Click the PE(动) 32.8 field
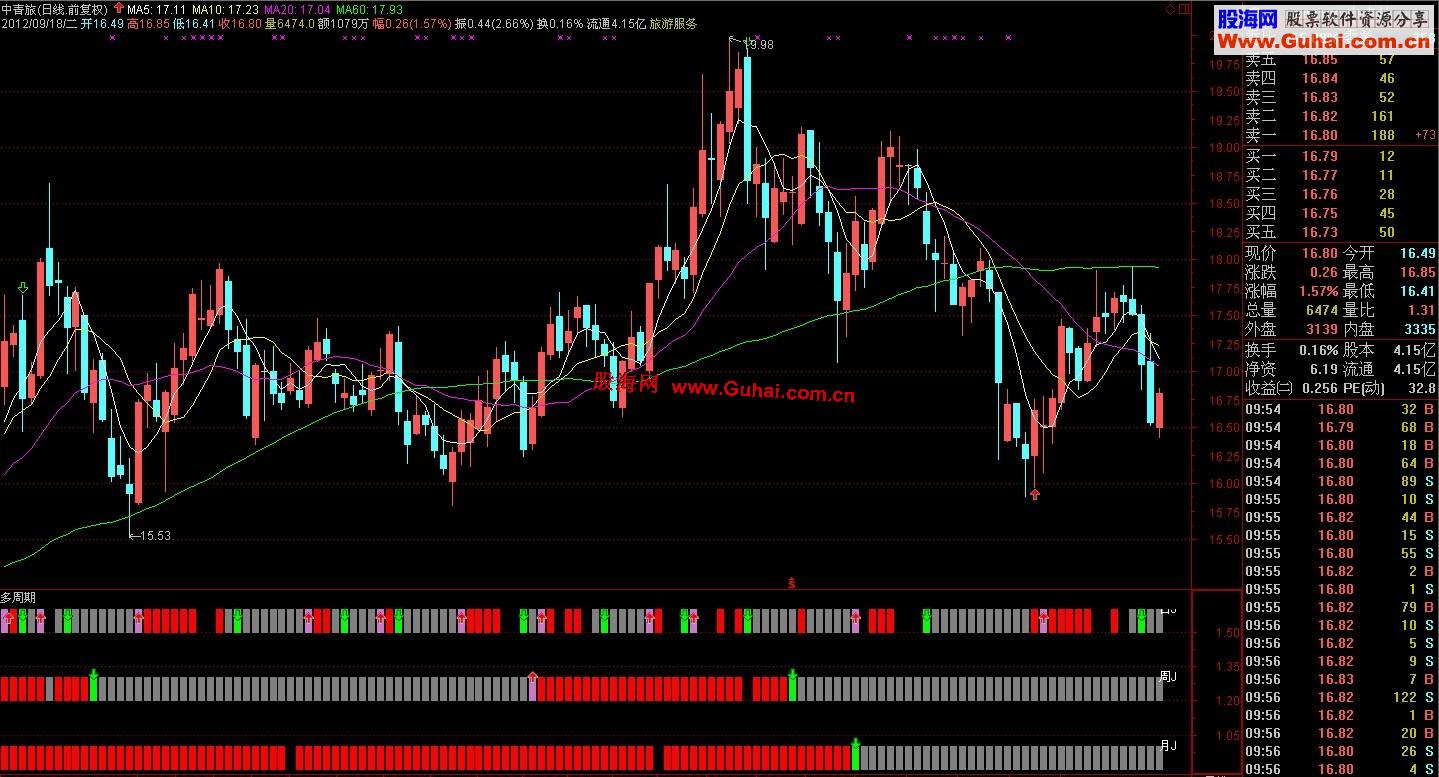Image resolution: width=1439 pixels, height=777 pixels. (x=1389, y=389)
